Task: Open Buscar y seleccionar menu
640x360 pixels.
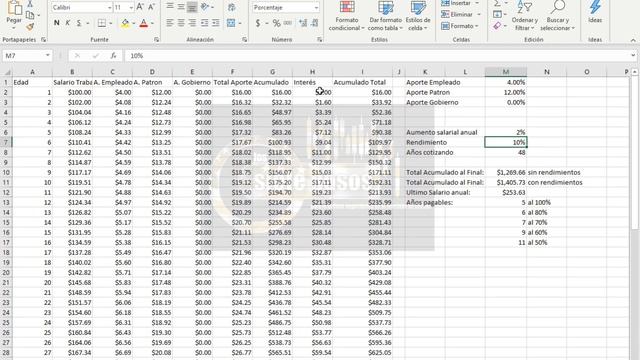Action: [557, 16]
